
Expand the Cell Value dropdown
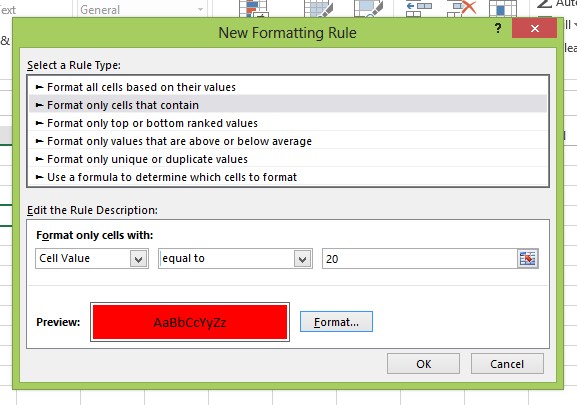139,259
